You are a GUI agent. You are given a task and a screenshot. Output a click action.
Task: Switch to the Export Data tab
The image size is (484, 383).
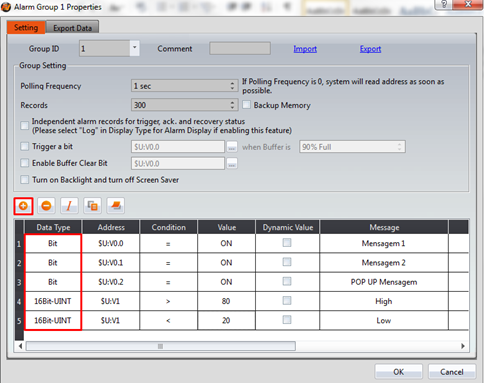[72, 28]
